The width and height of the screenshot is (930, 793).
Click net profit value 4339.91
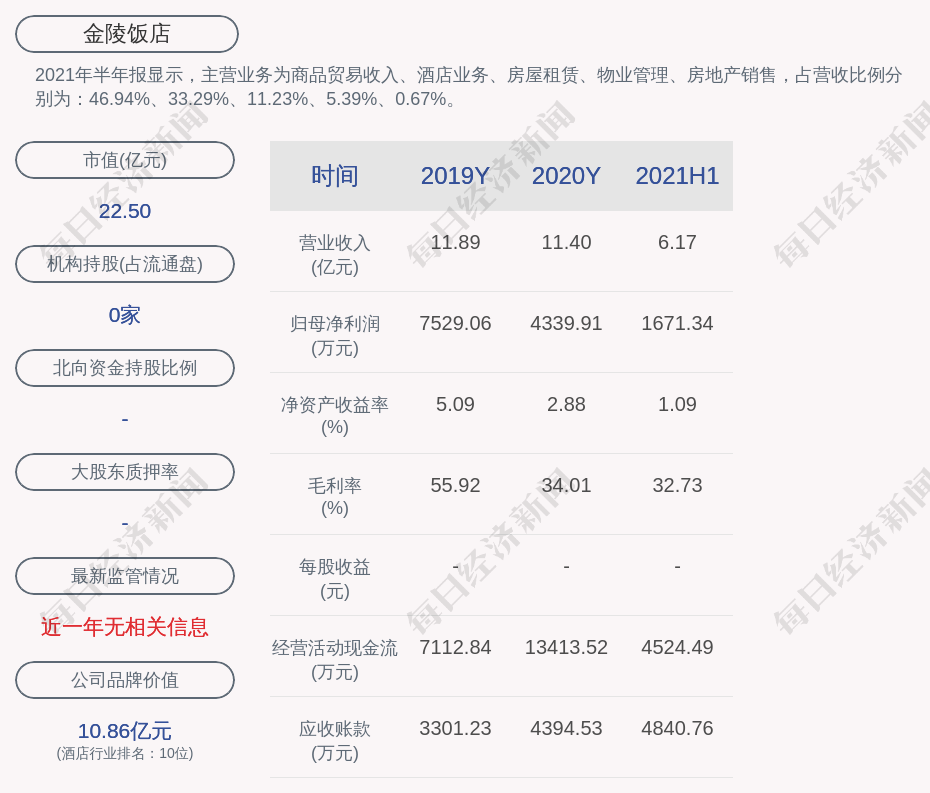click(x=566, y=323)
